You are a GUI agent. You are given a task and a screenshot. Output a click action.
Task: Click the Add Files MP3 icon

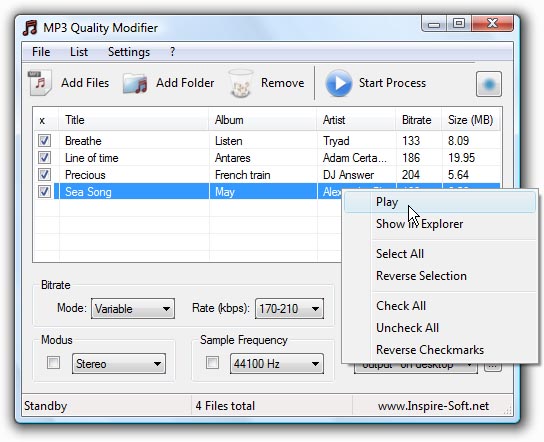coord(40,83)
